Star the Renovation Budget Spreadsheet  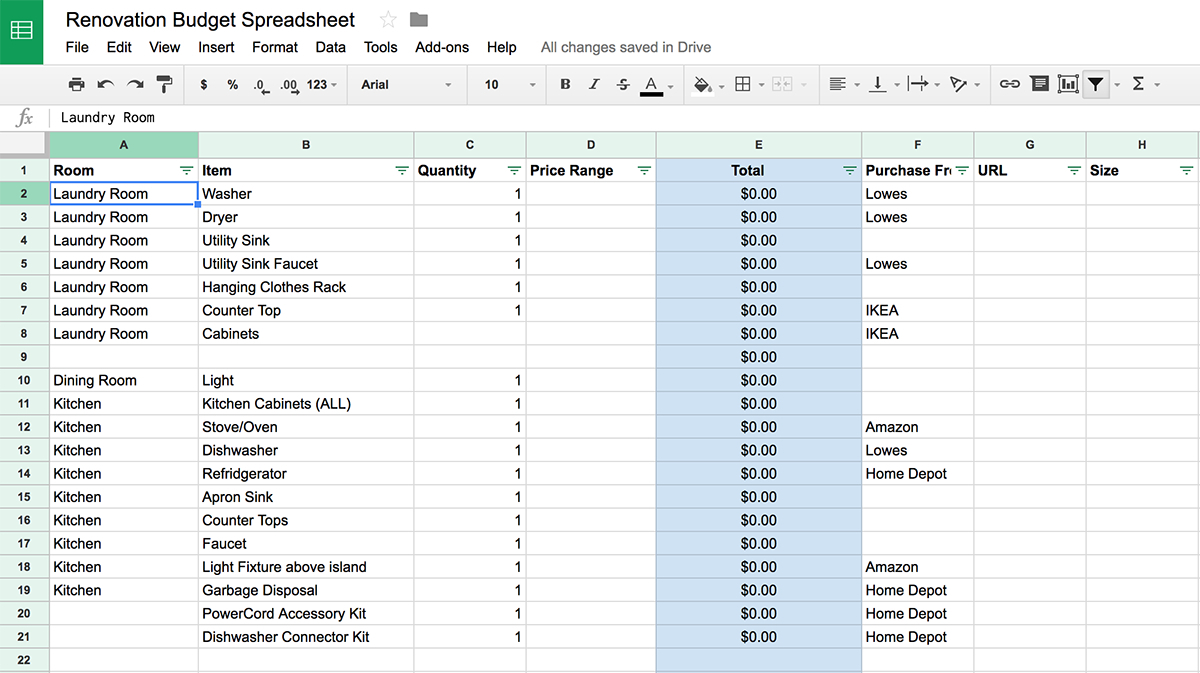tap(387, 18)
